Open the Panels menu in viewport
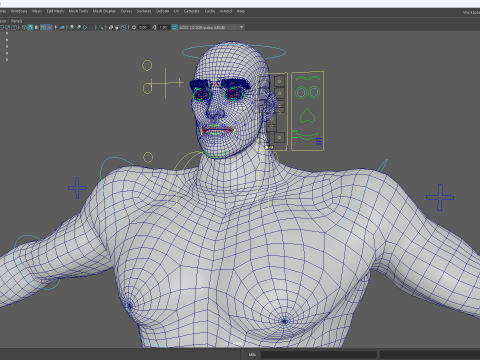This screenshot has width=480, height=360. [x=16, y=21]
